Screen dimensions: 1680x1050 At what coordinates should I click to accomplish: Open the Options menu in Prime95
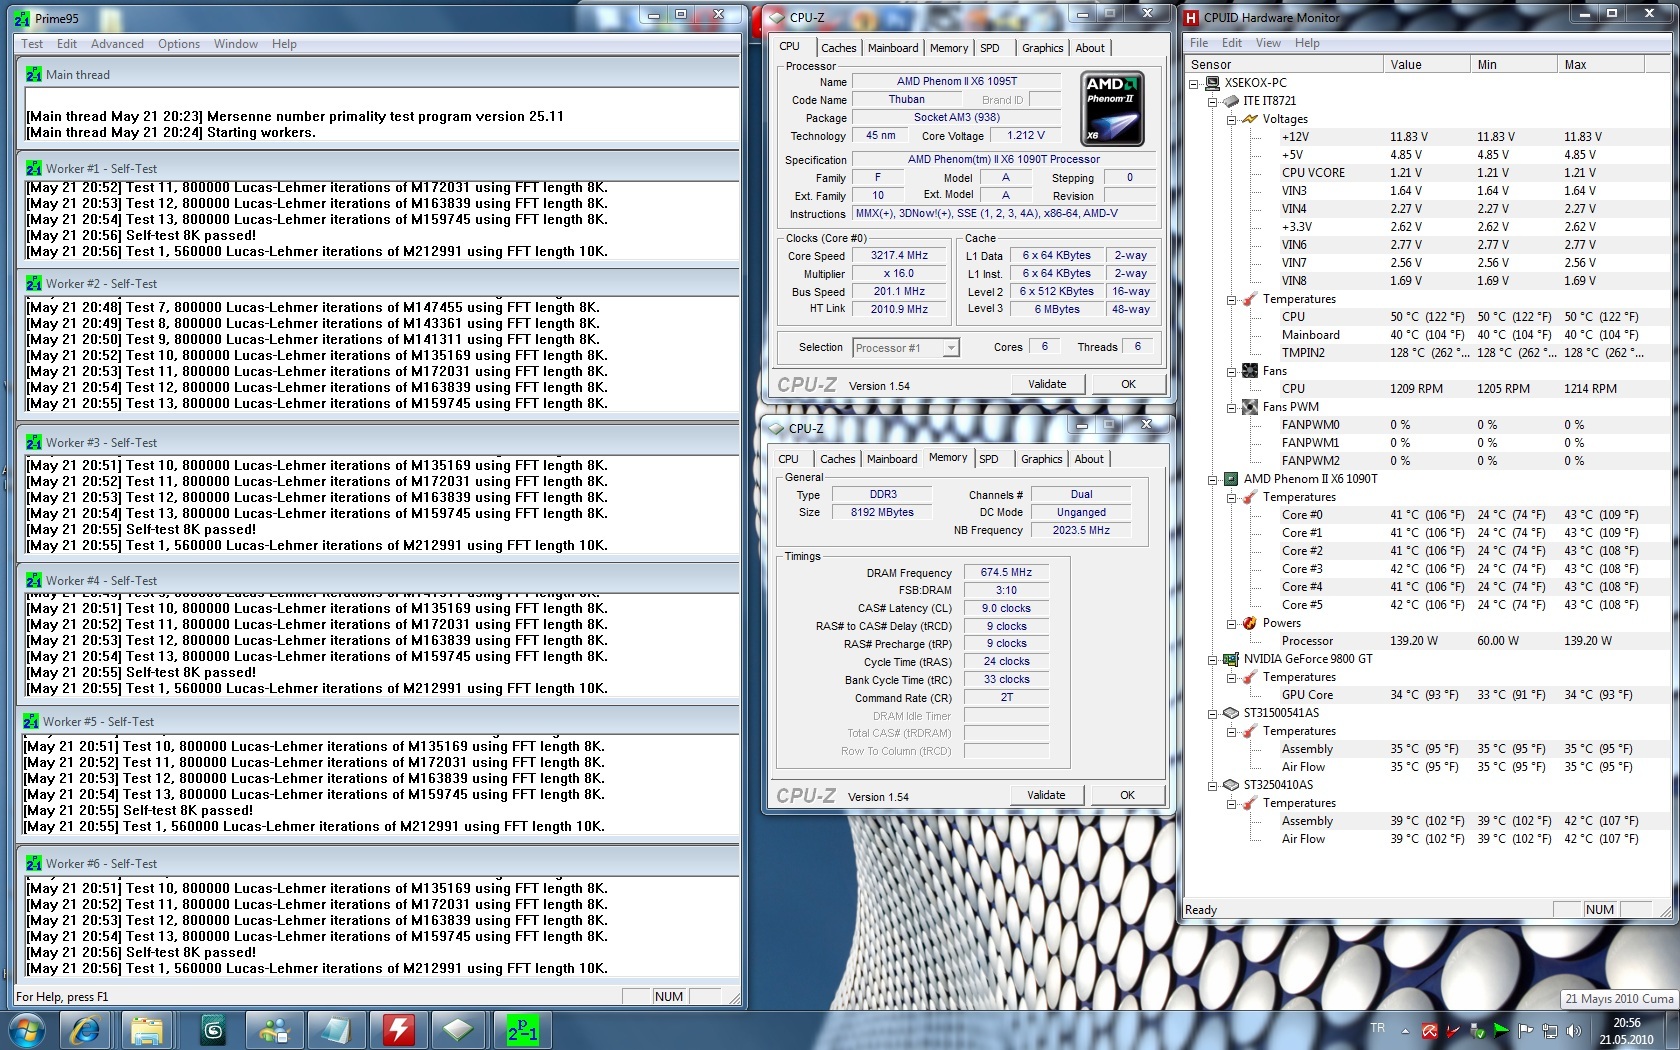coord(179,44)
